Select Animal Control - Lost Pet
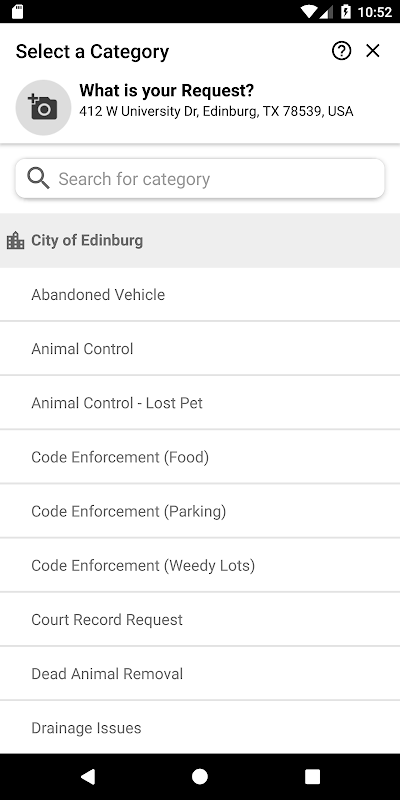The image size is (400, 800). point(200,403)
